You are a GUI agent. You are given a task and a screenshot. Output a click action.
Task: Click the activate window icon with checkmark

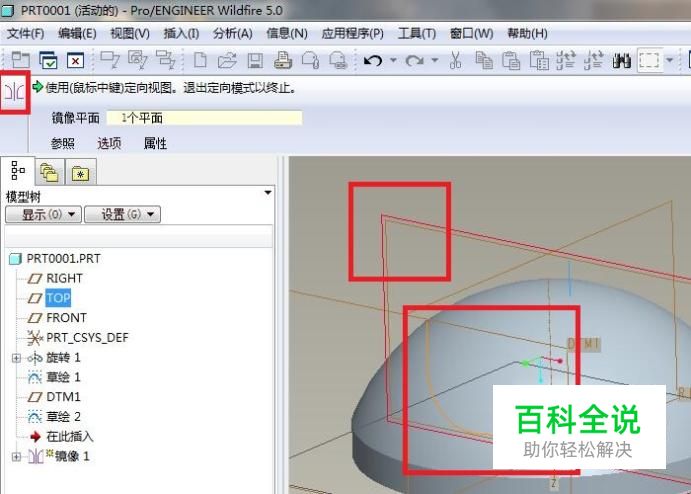pyautogui.click(x=48, y=59)
